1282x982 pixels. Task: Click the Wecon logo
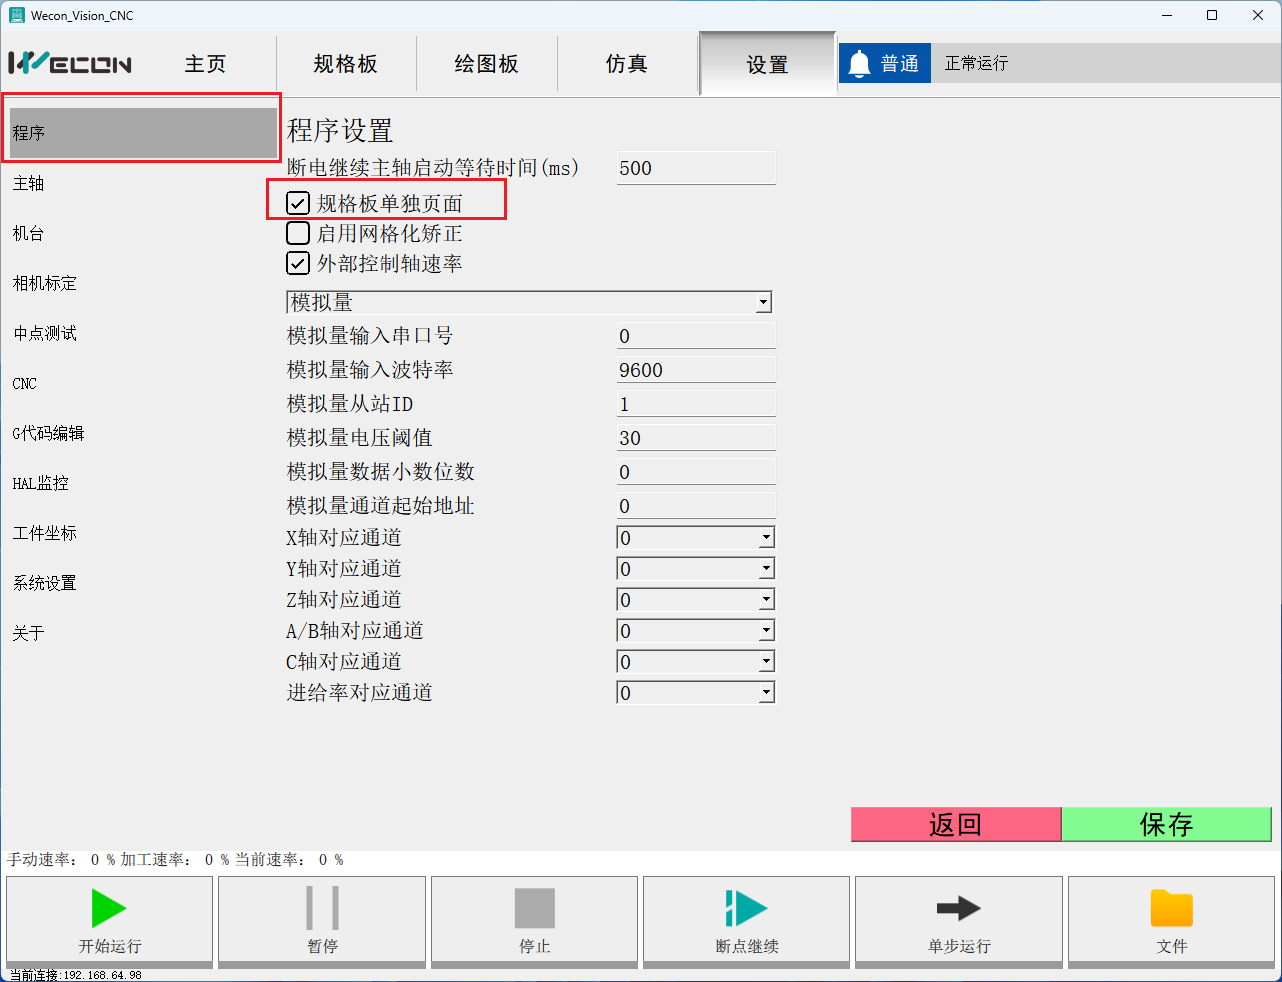point(70,64)
